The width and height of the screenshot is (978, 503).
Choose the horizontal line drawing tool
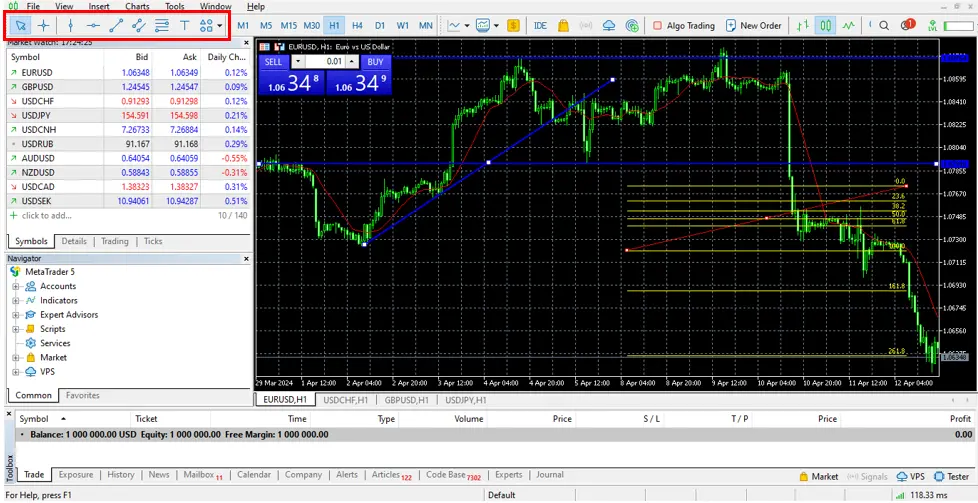[94, 26]
